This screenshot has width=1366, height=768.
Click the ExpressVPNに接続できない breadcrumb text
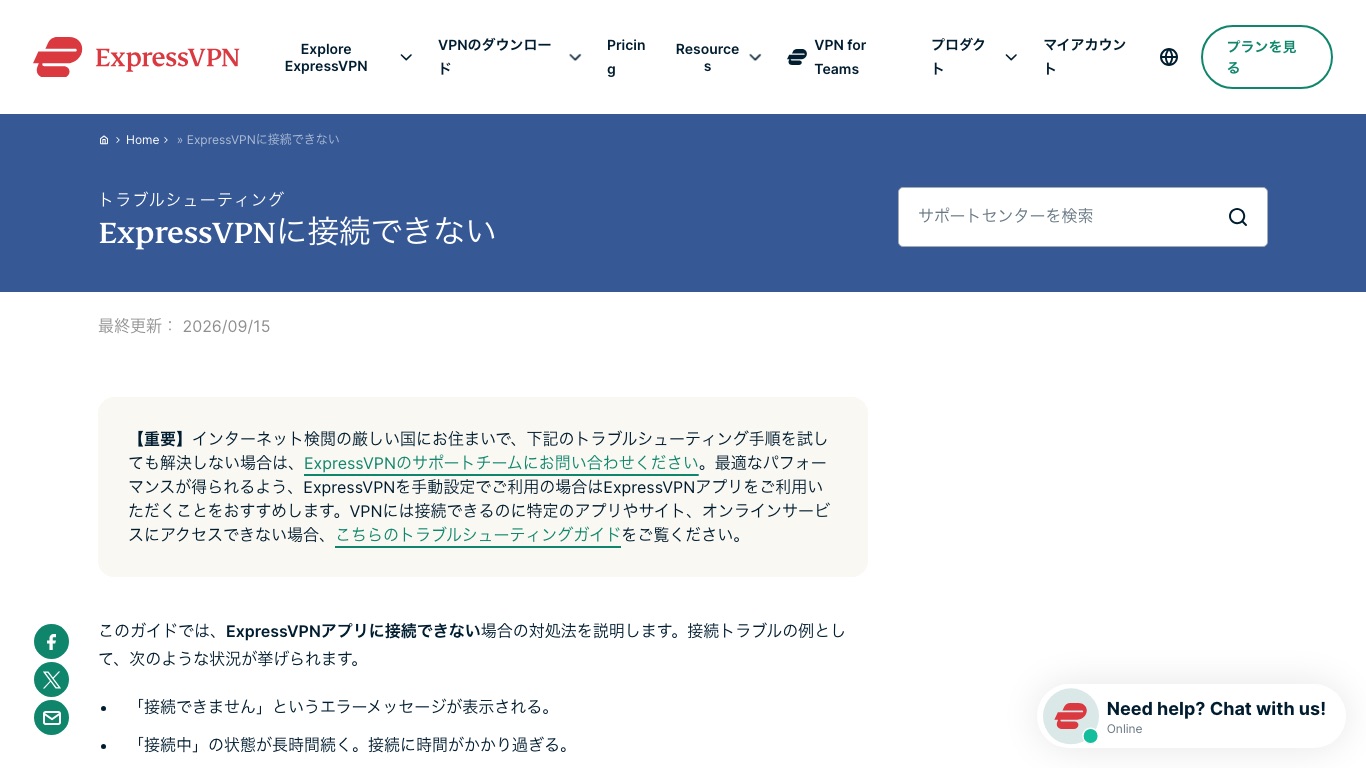(263, 140)
